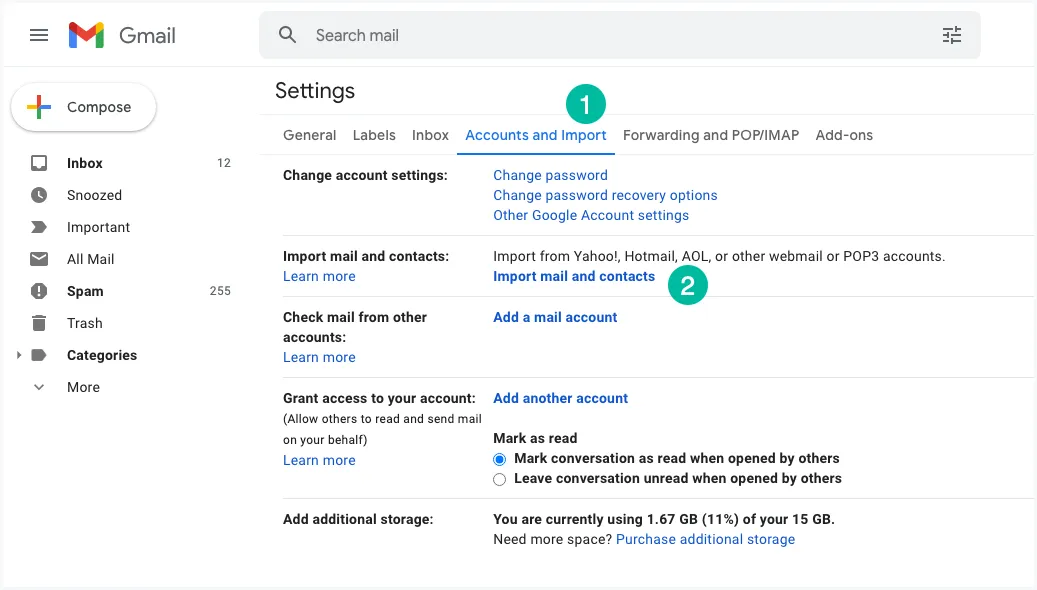The image size is (1037, 590).
Task: Select the Snoozed clock icon
Action: (37, 195)
